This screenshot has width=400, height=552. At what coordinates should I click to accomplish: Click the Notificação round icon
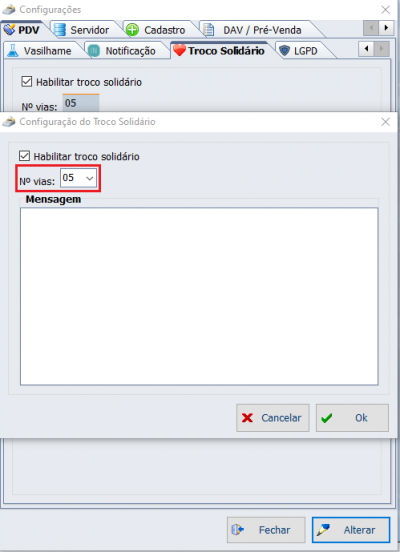pos(94,51)
